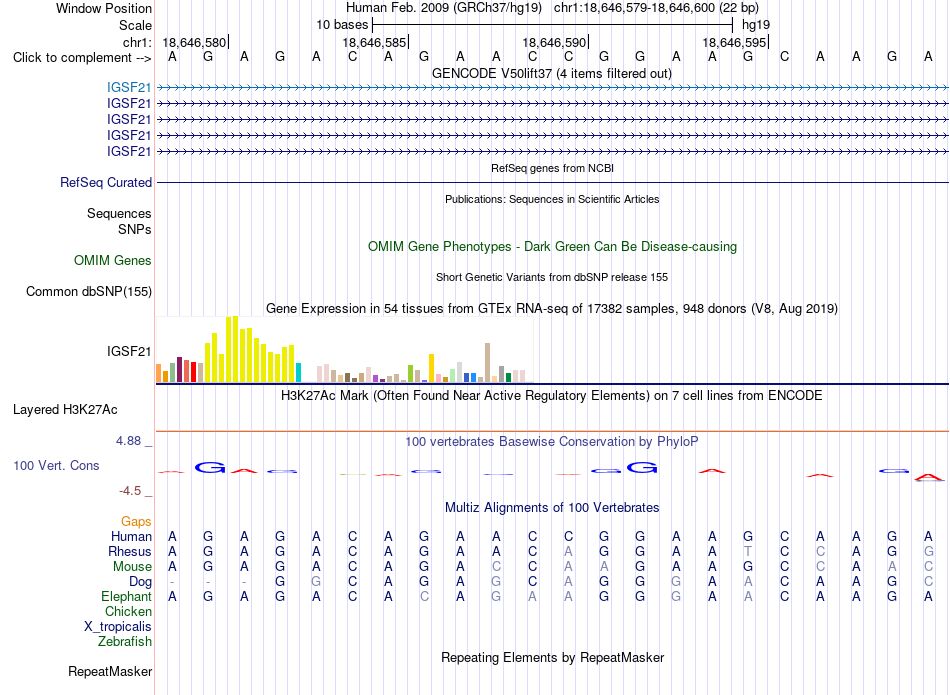
Task: Click the "10 bases" scale text
Action: [342, 25]
